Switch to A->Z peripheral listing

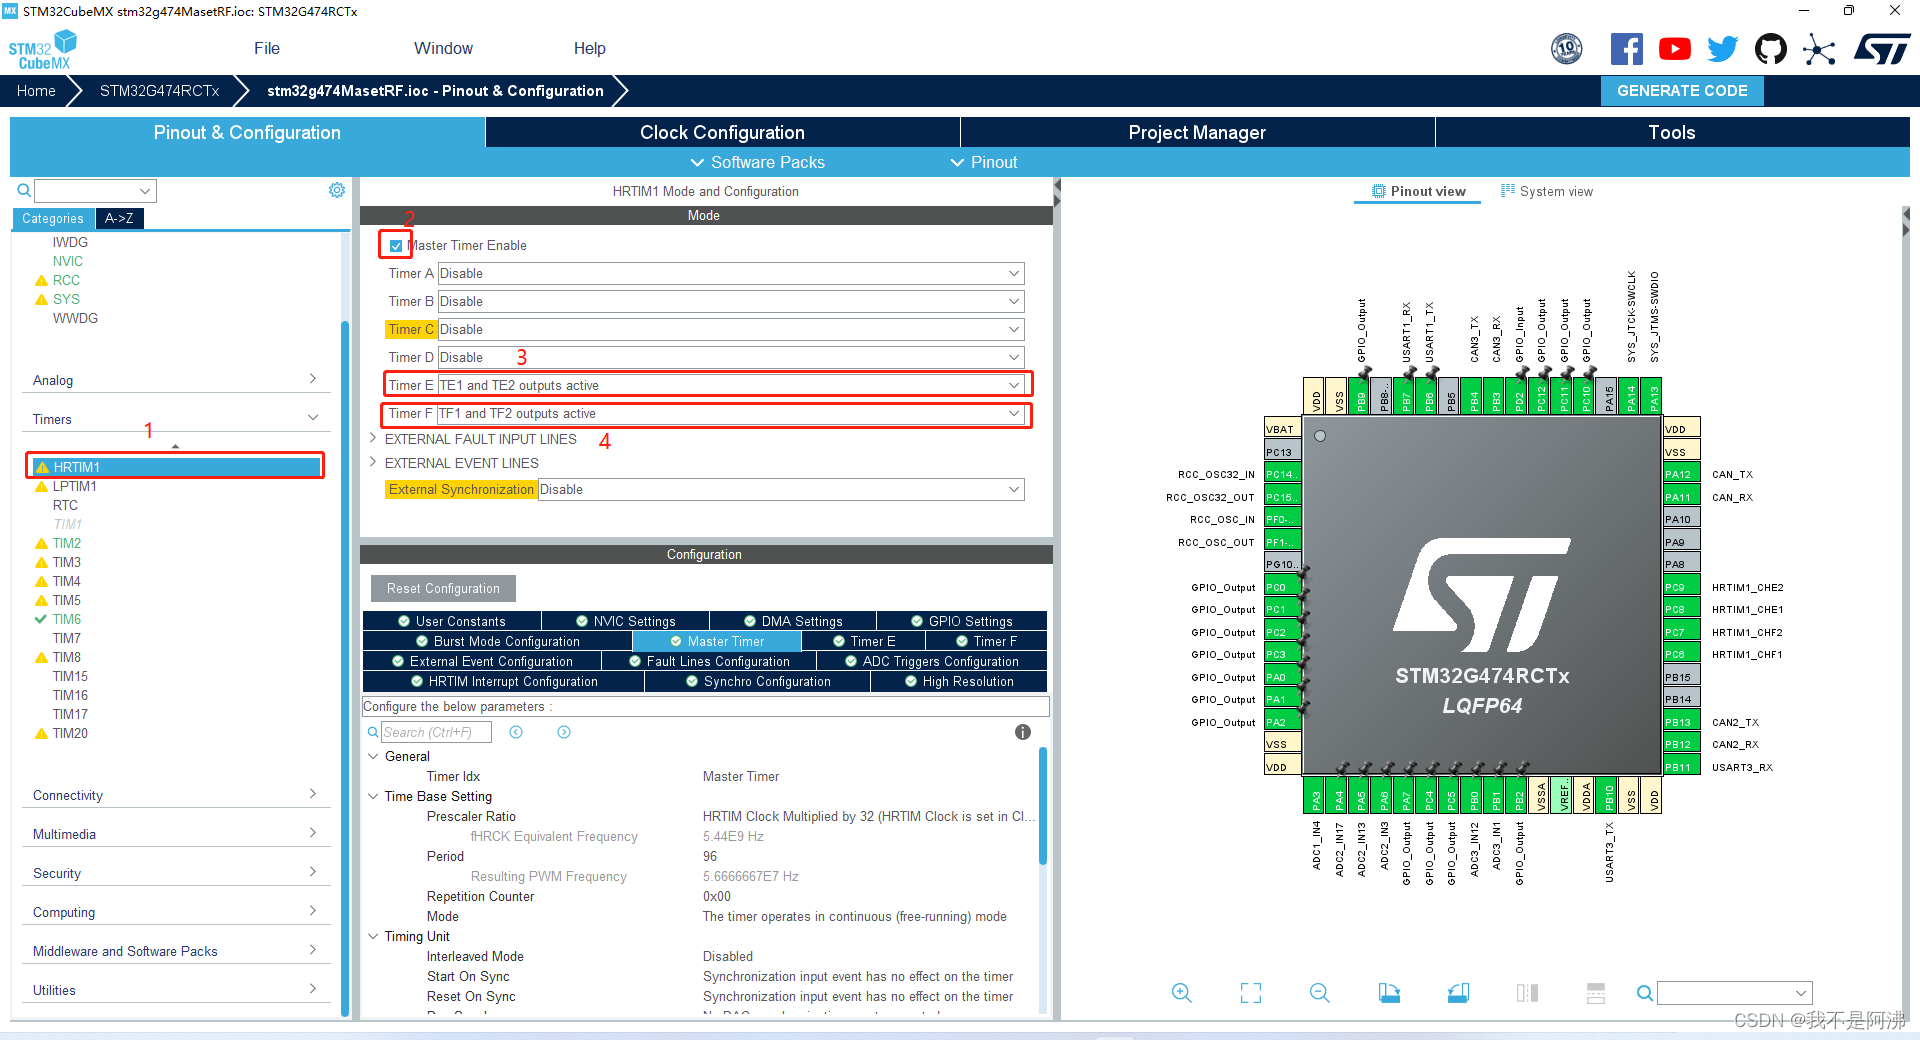point(119,218)
